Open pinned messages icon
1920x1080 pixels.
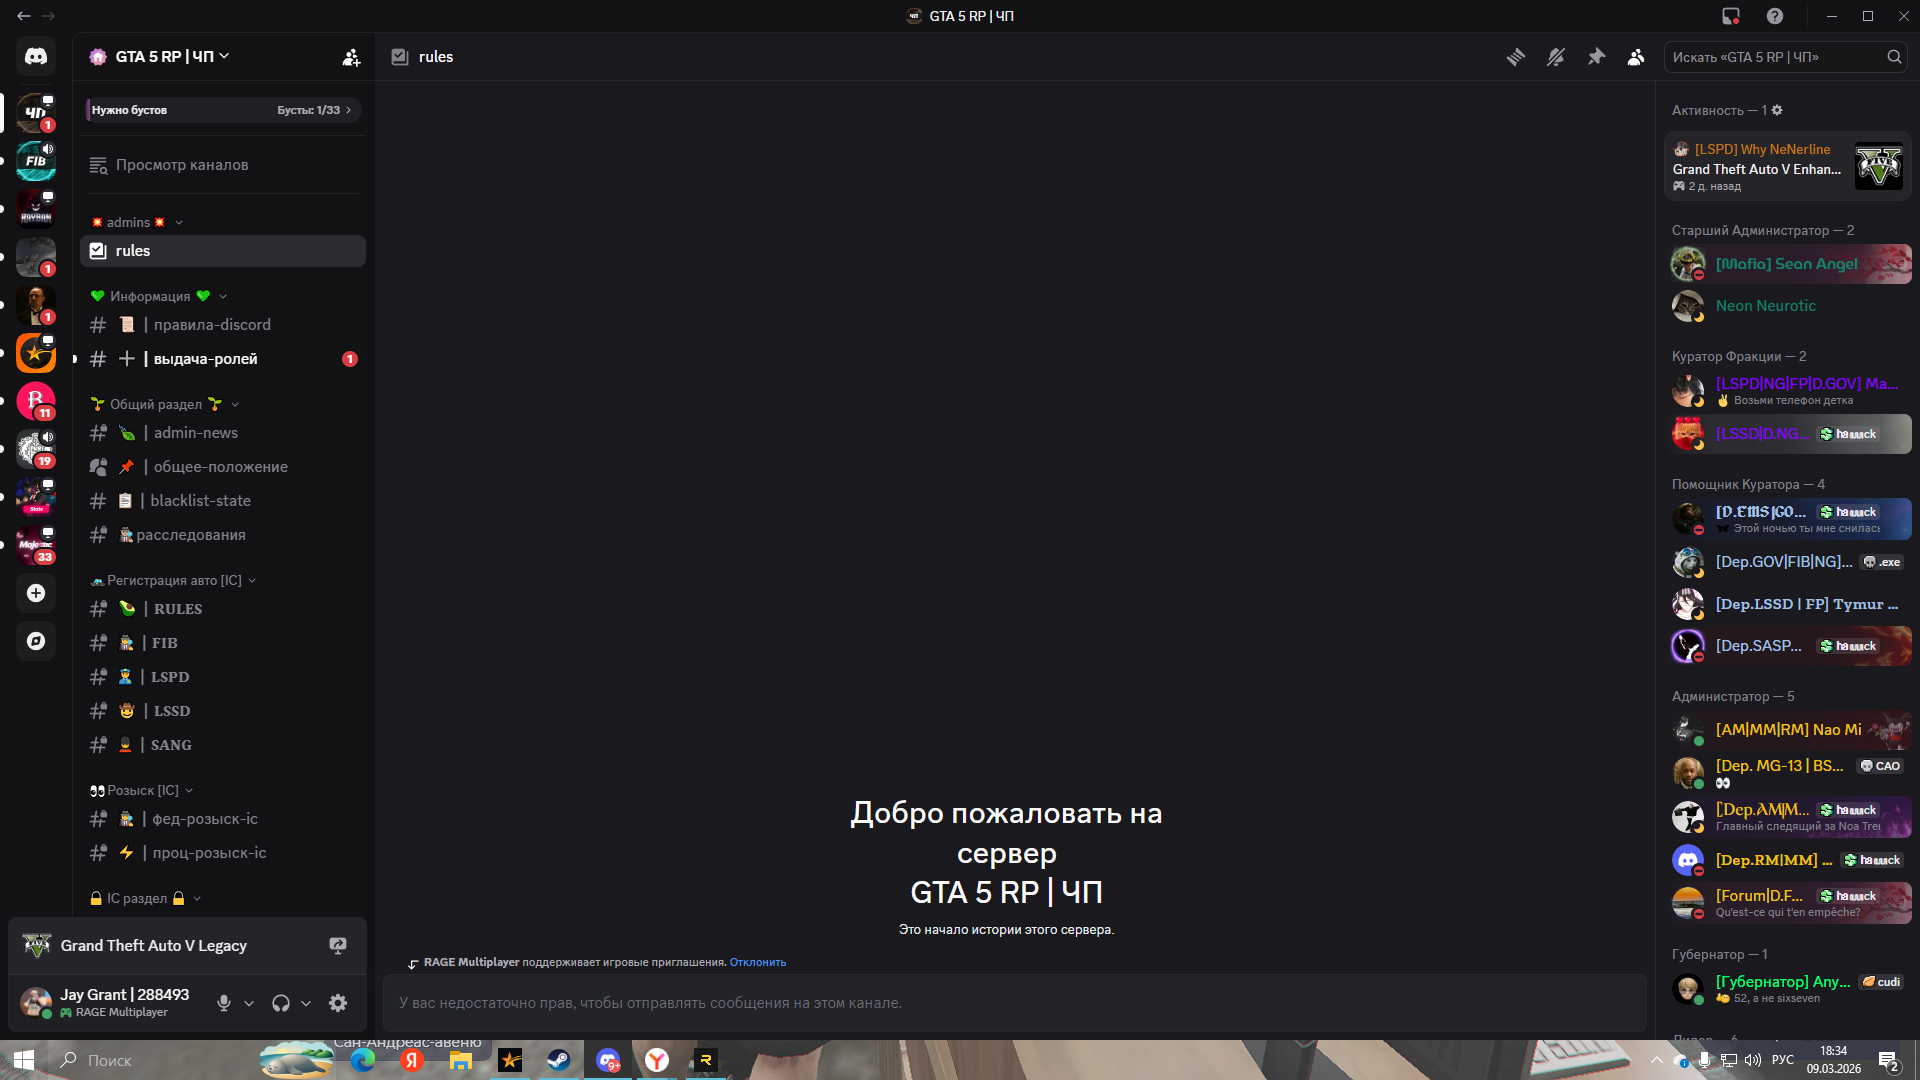[1596, 57]
